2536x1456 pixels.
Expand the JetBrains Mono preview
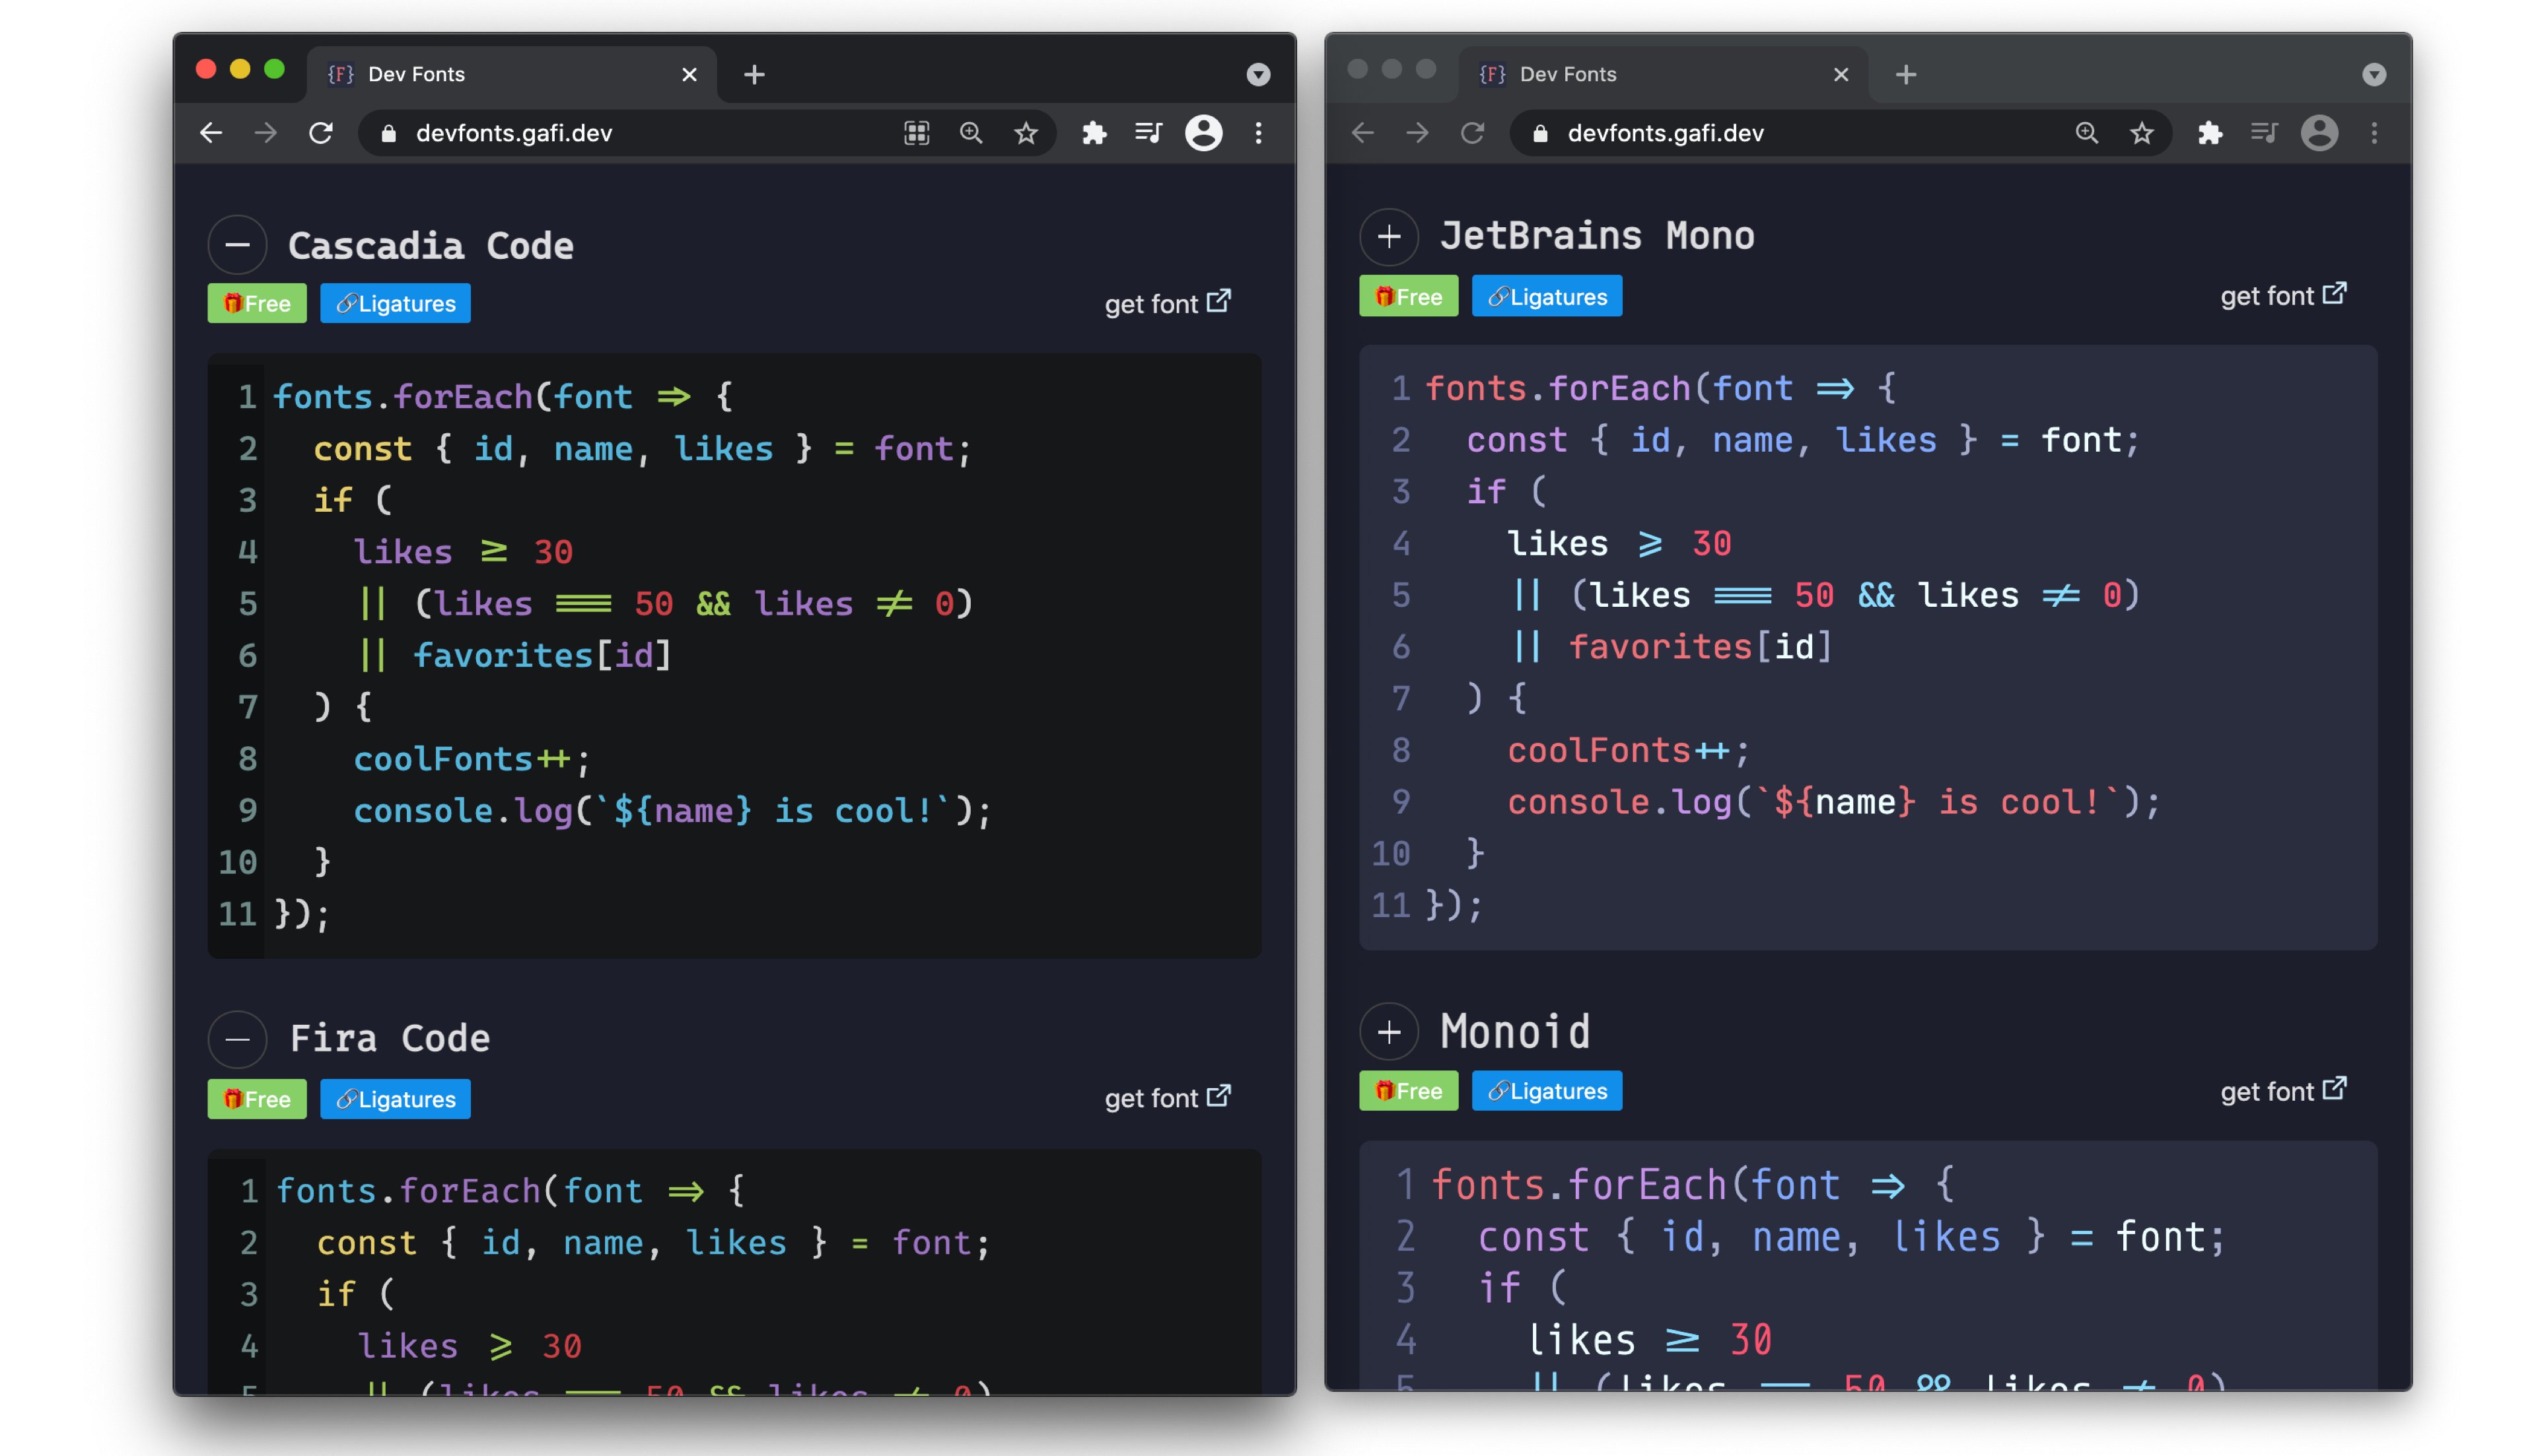[1390, 236]
